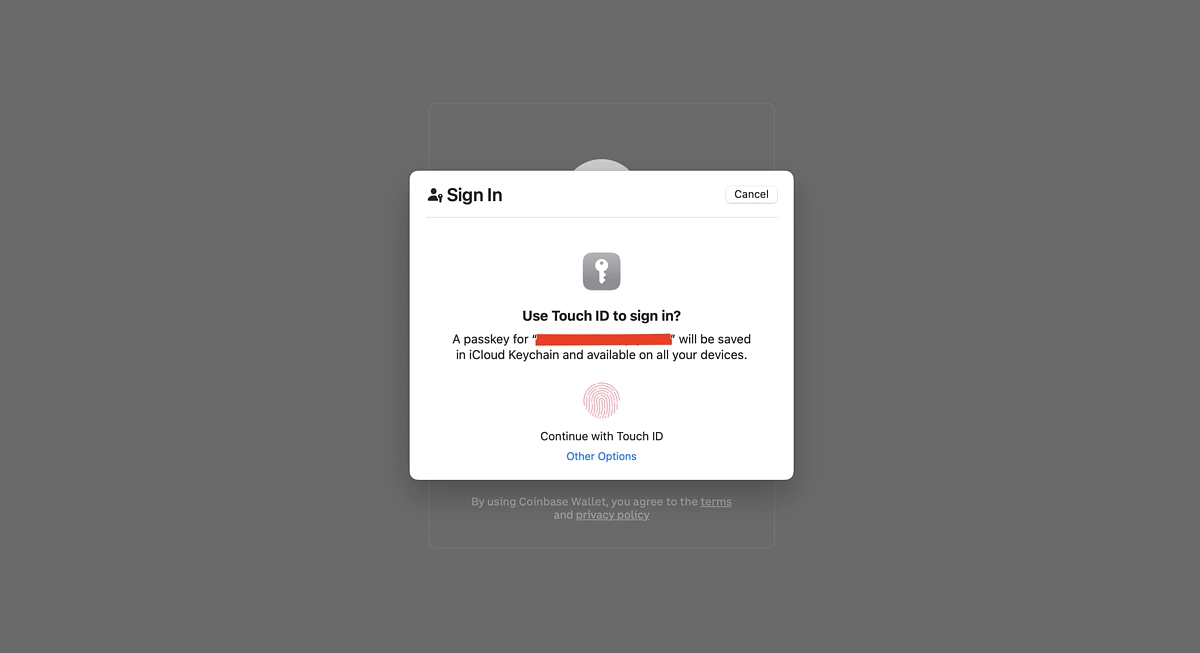
Task: Click the "Use Touch ID to sign in?" heading
Action: point(601,316)
